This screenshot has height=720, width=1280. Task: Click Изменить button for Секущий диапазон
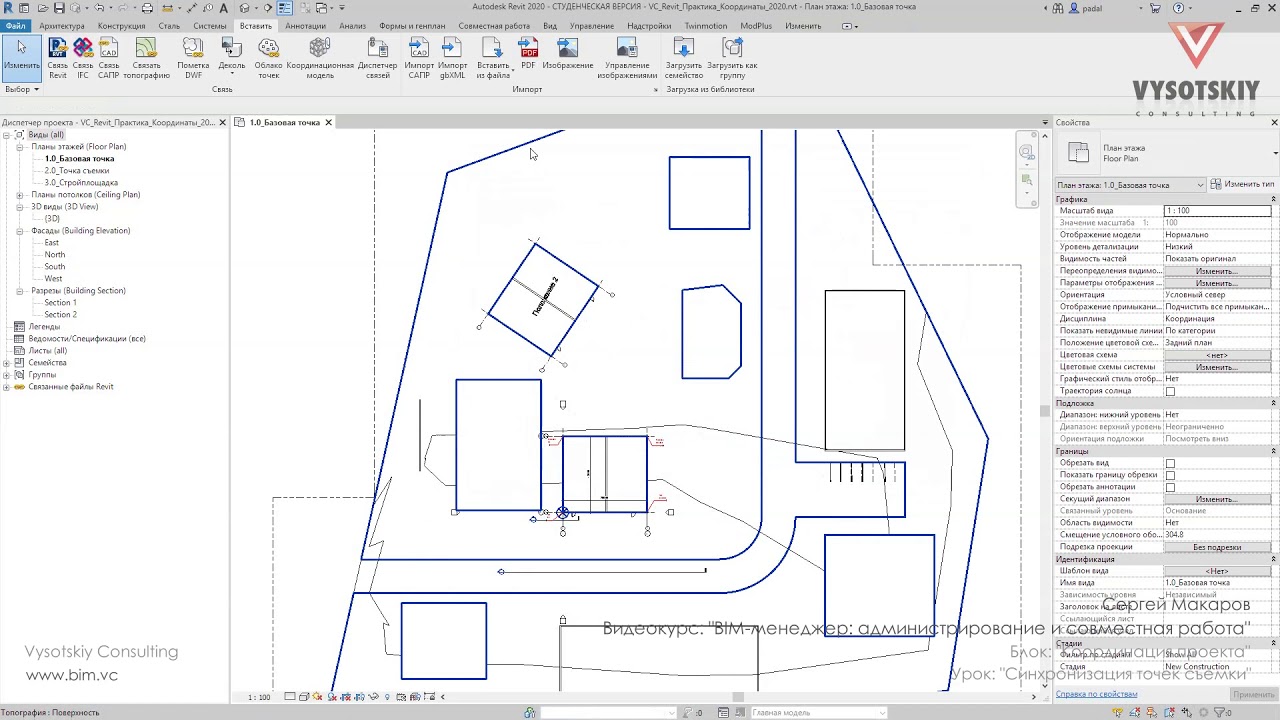pyautogui.click(x=1217, y=499)
